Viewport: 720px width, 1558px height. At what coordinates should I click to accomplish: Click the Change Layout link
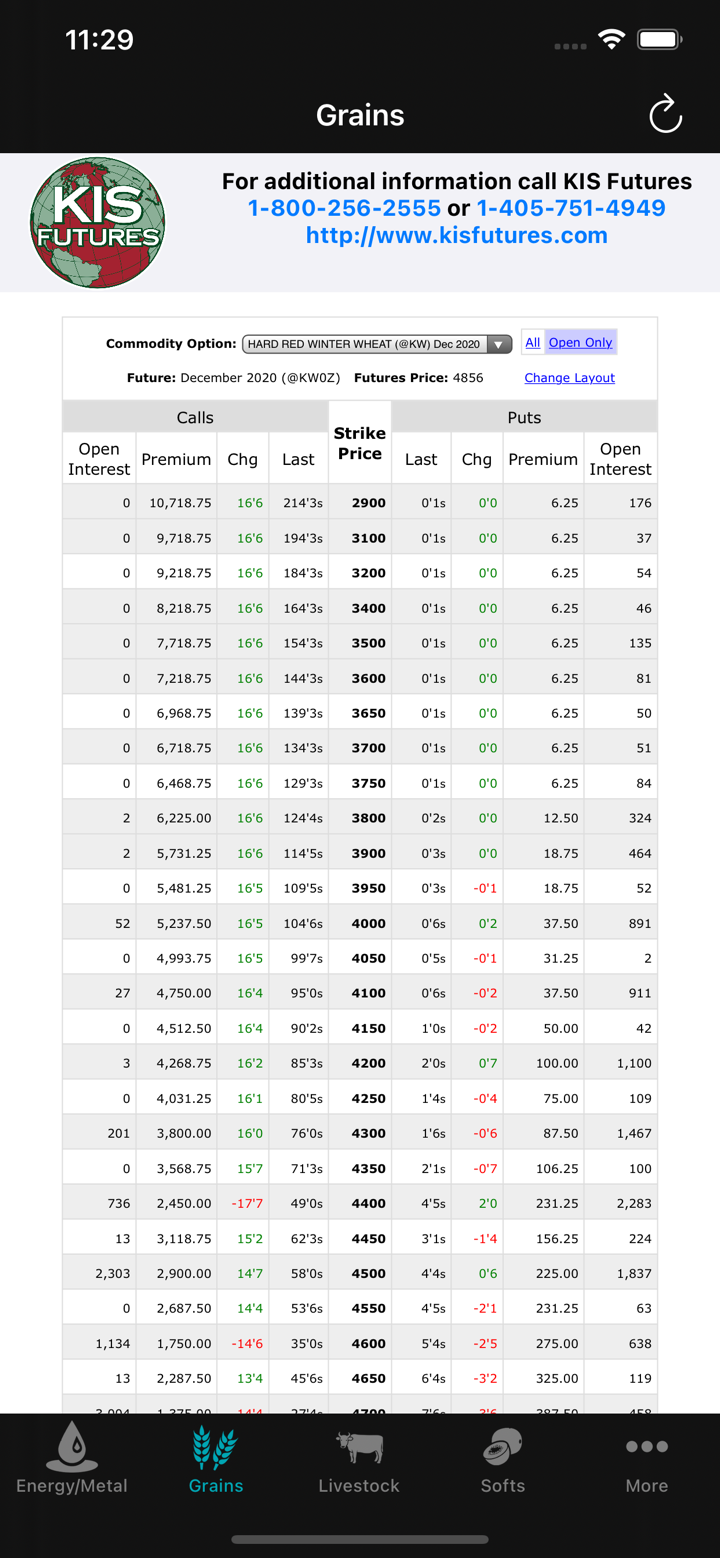click(569, 378)
